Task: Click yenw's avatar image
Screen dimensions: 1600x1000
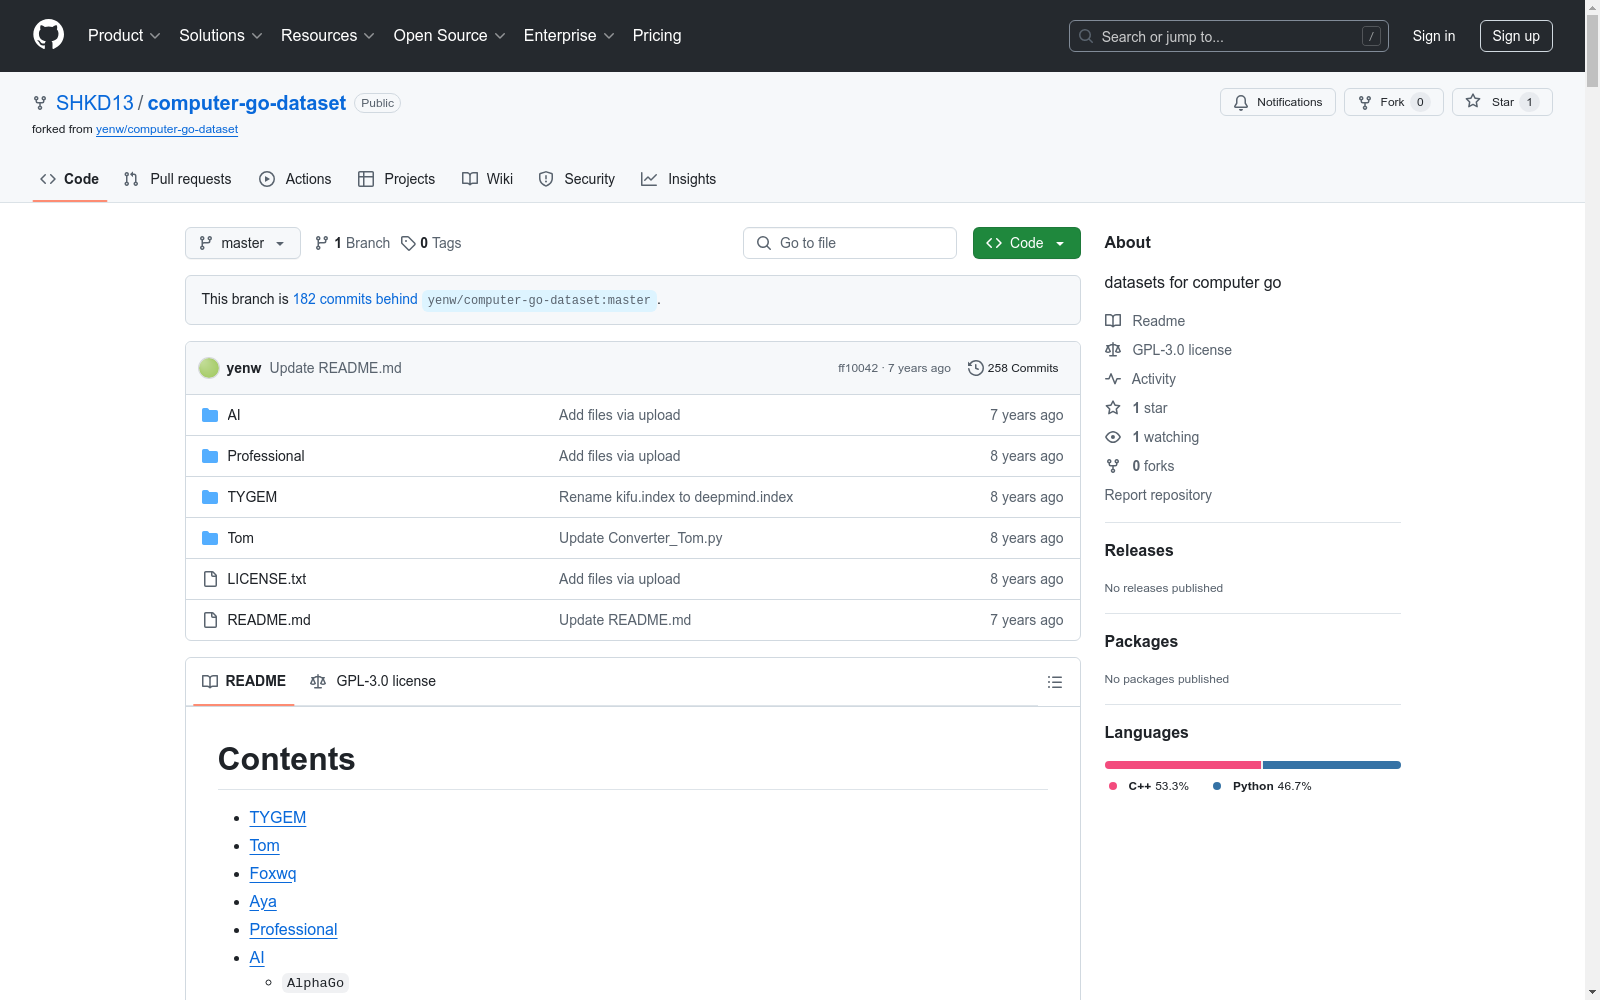Action: tap(209, 368)
